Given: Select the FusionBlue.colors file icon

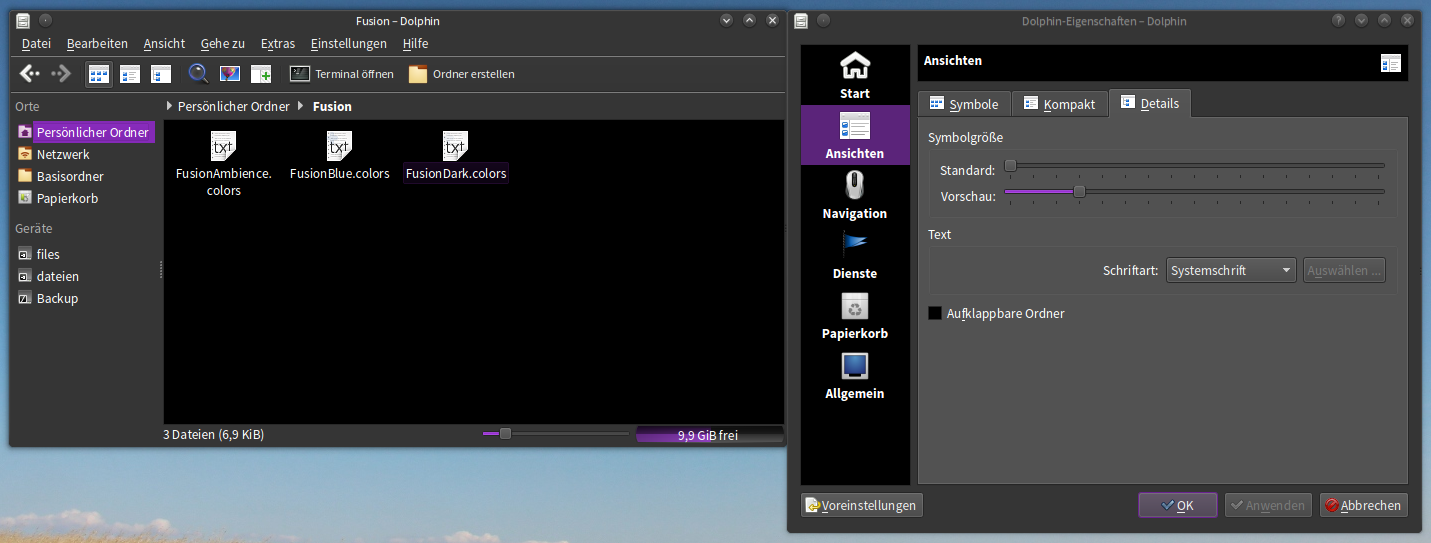Looking at the screenshot, I should [339, 145].
